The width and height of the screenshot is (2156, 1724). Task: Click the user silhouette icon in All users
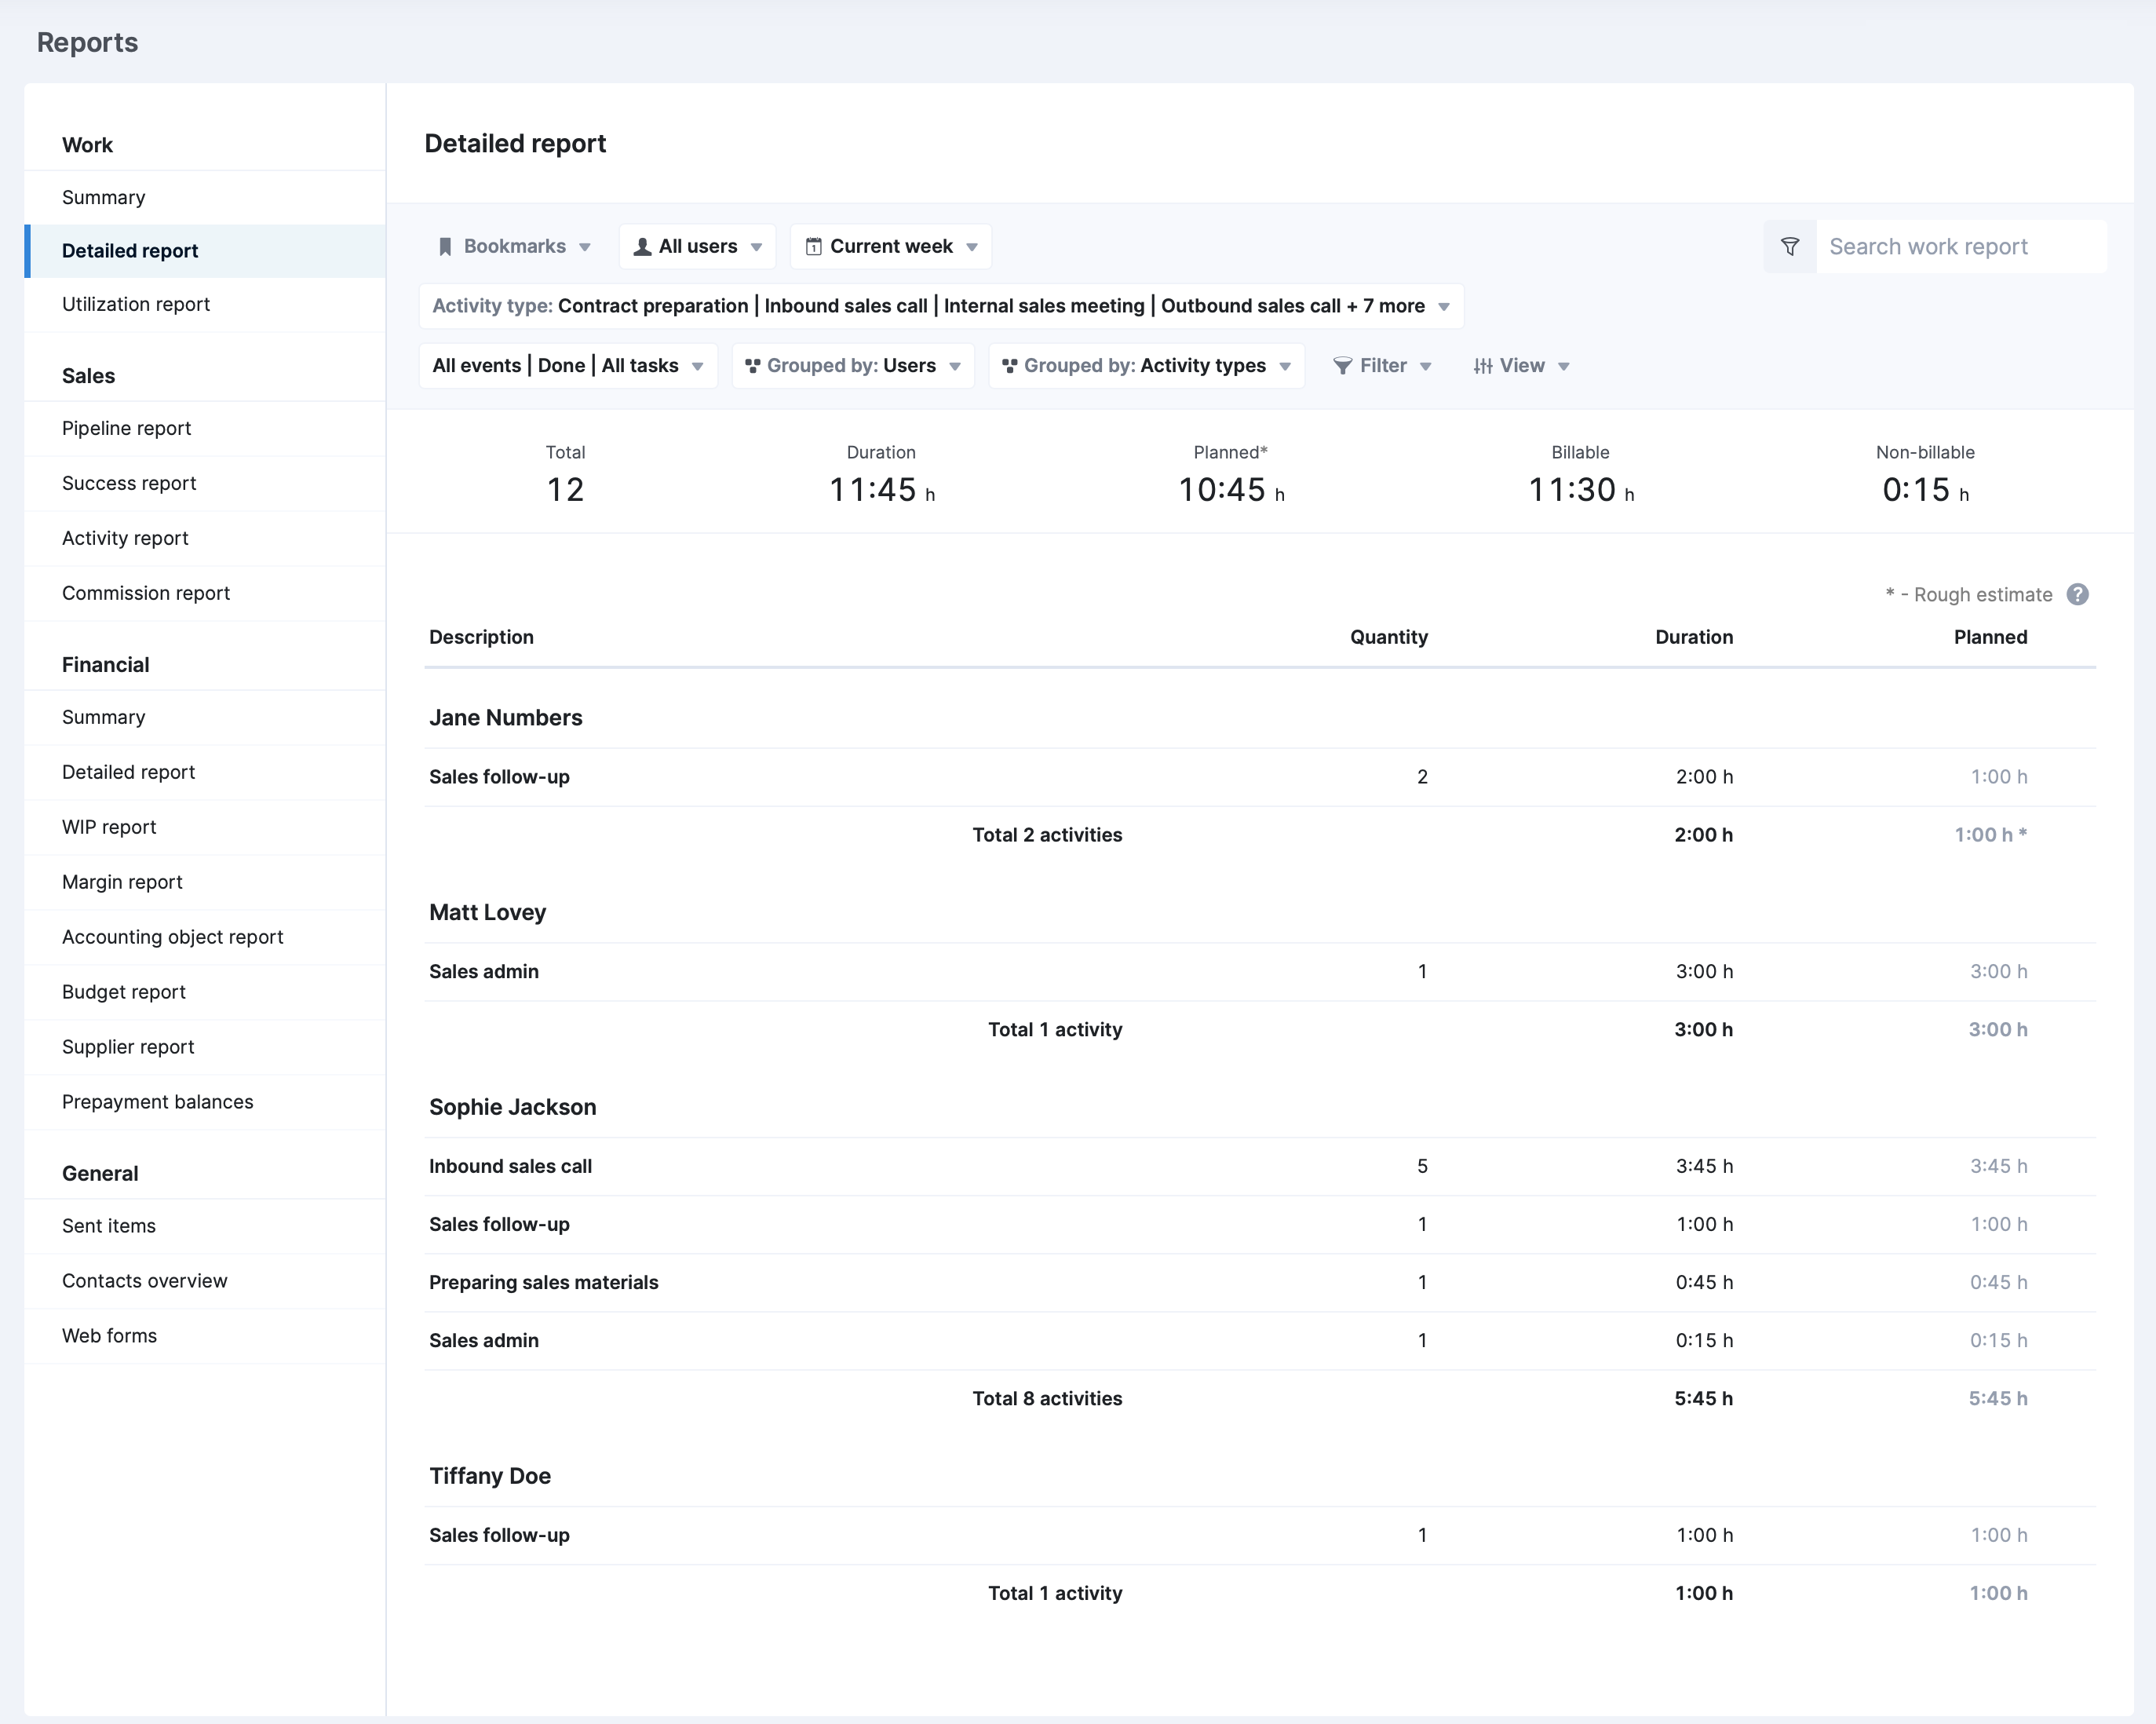coord(643,246)
